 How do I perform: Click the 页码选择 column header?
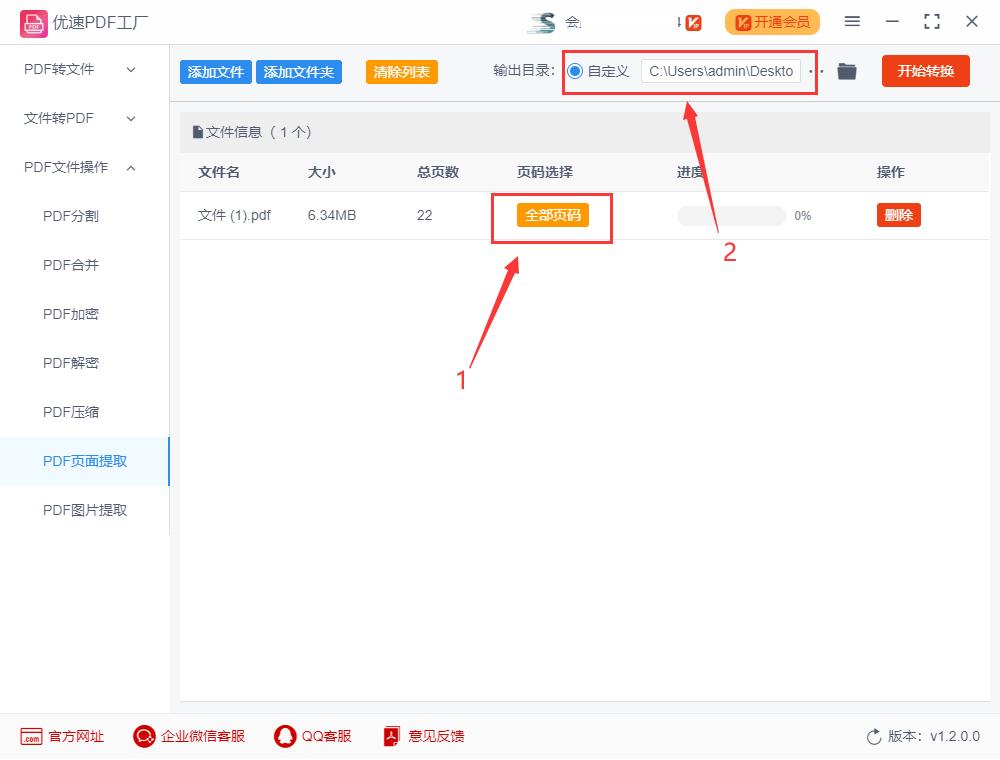pos(545,172)
